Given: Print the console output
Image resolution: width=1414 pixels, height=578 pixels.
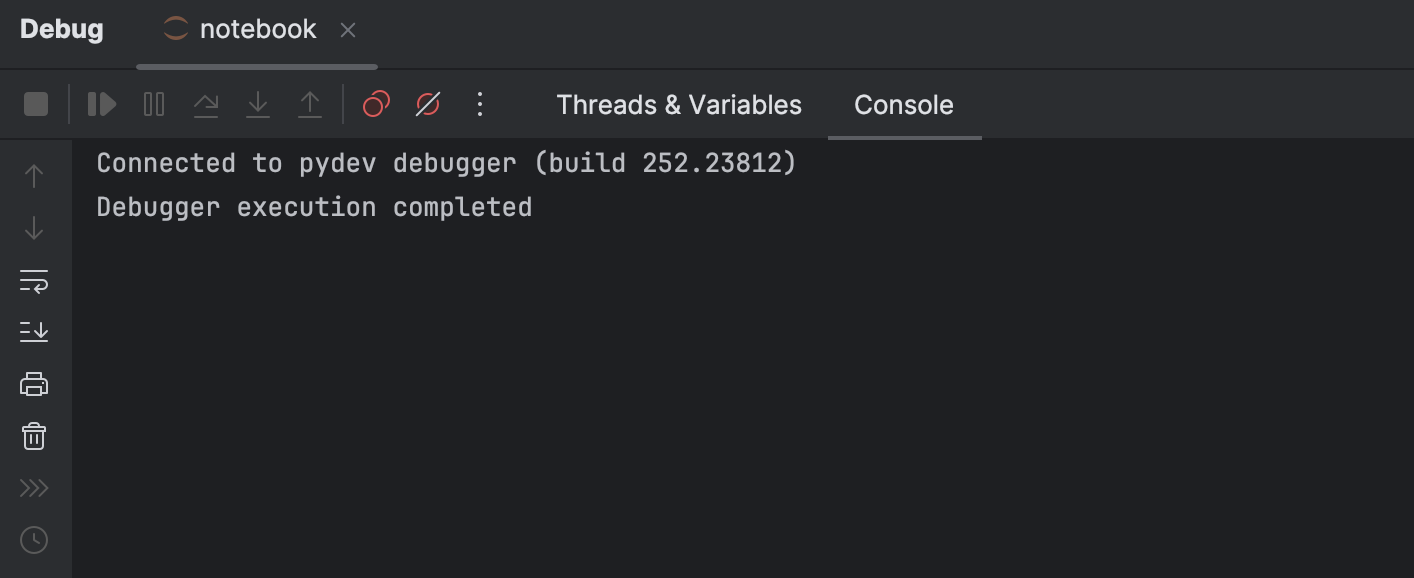Looking at the screenshot, I should [x=34, y=384].
